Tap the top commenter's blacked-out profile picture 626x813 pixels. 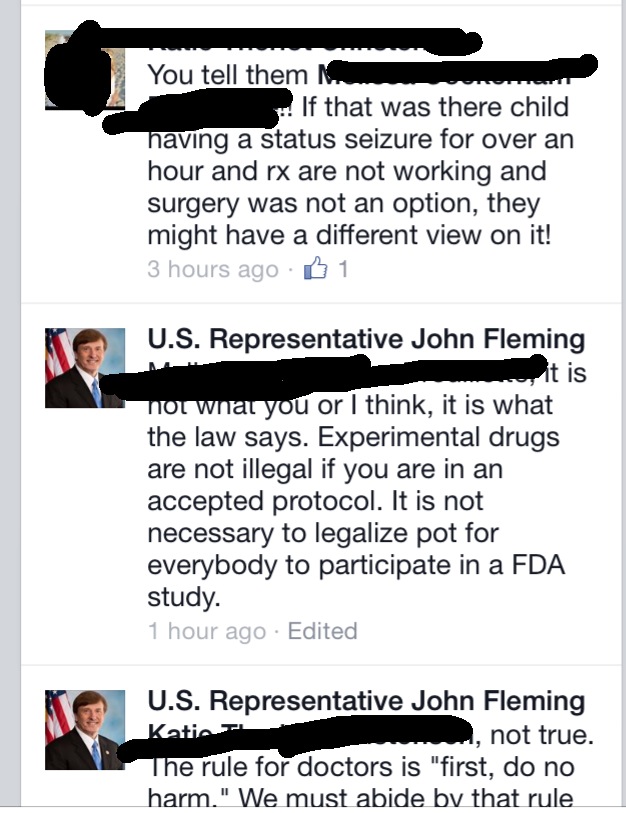(x=84, y=68)
